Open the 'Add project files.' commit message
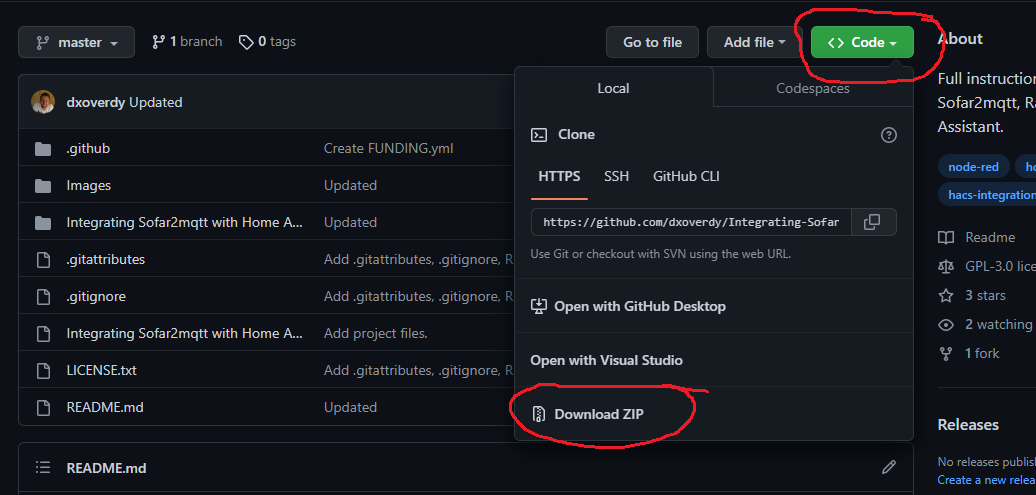The image size is (1036, 495). click(x=376, y=334)
